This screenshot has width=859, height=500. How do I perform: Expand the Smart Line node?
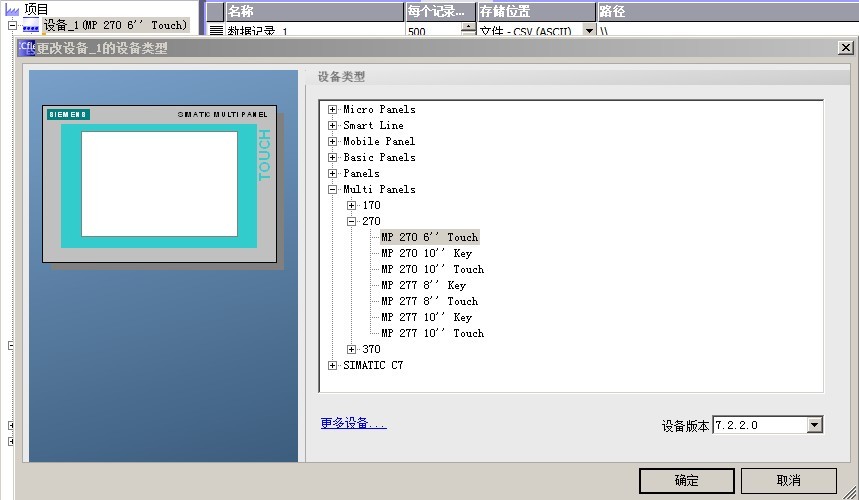coord(332,125)
